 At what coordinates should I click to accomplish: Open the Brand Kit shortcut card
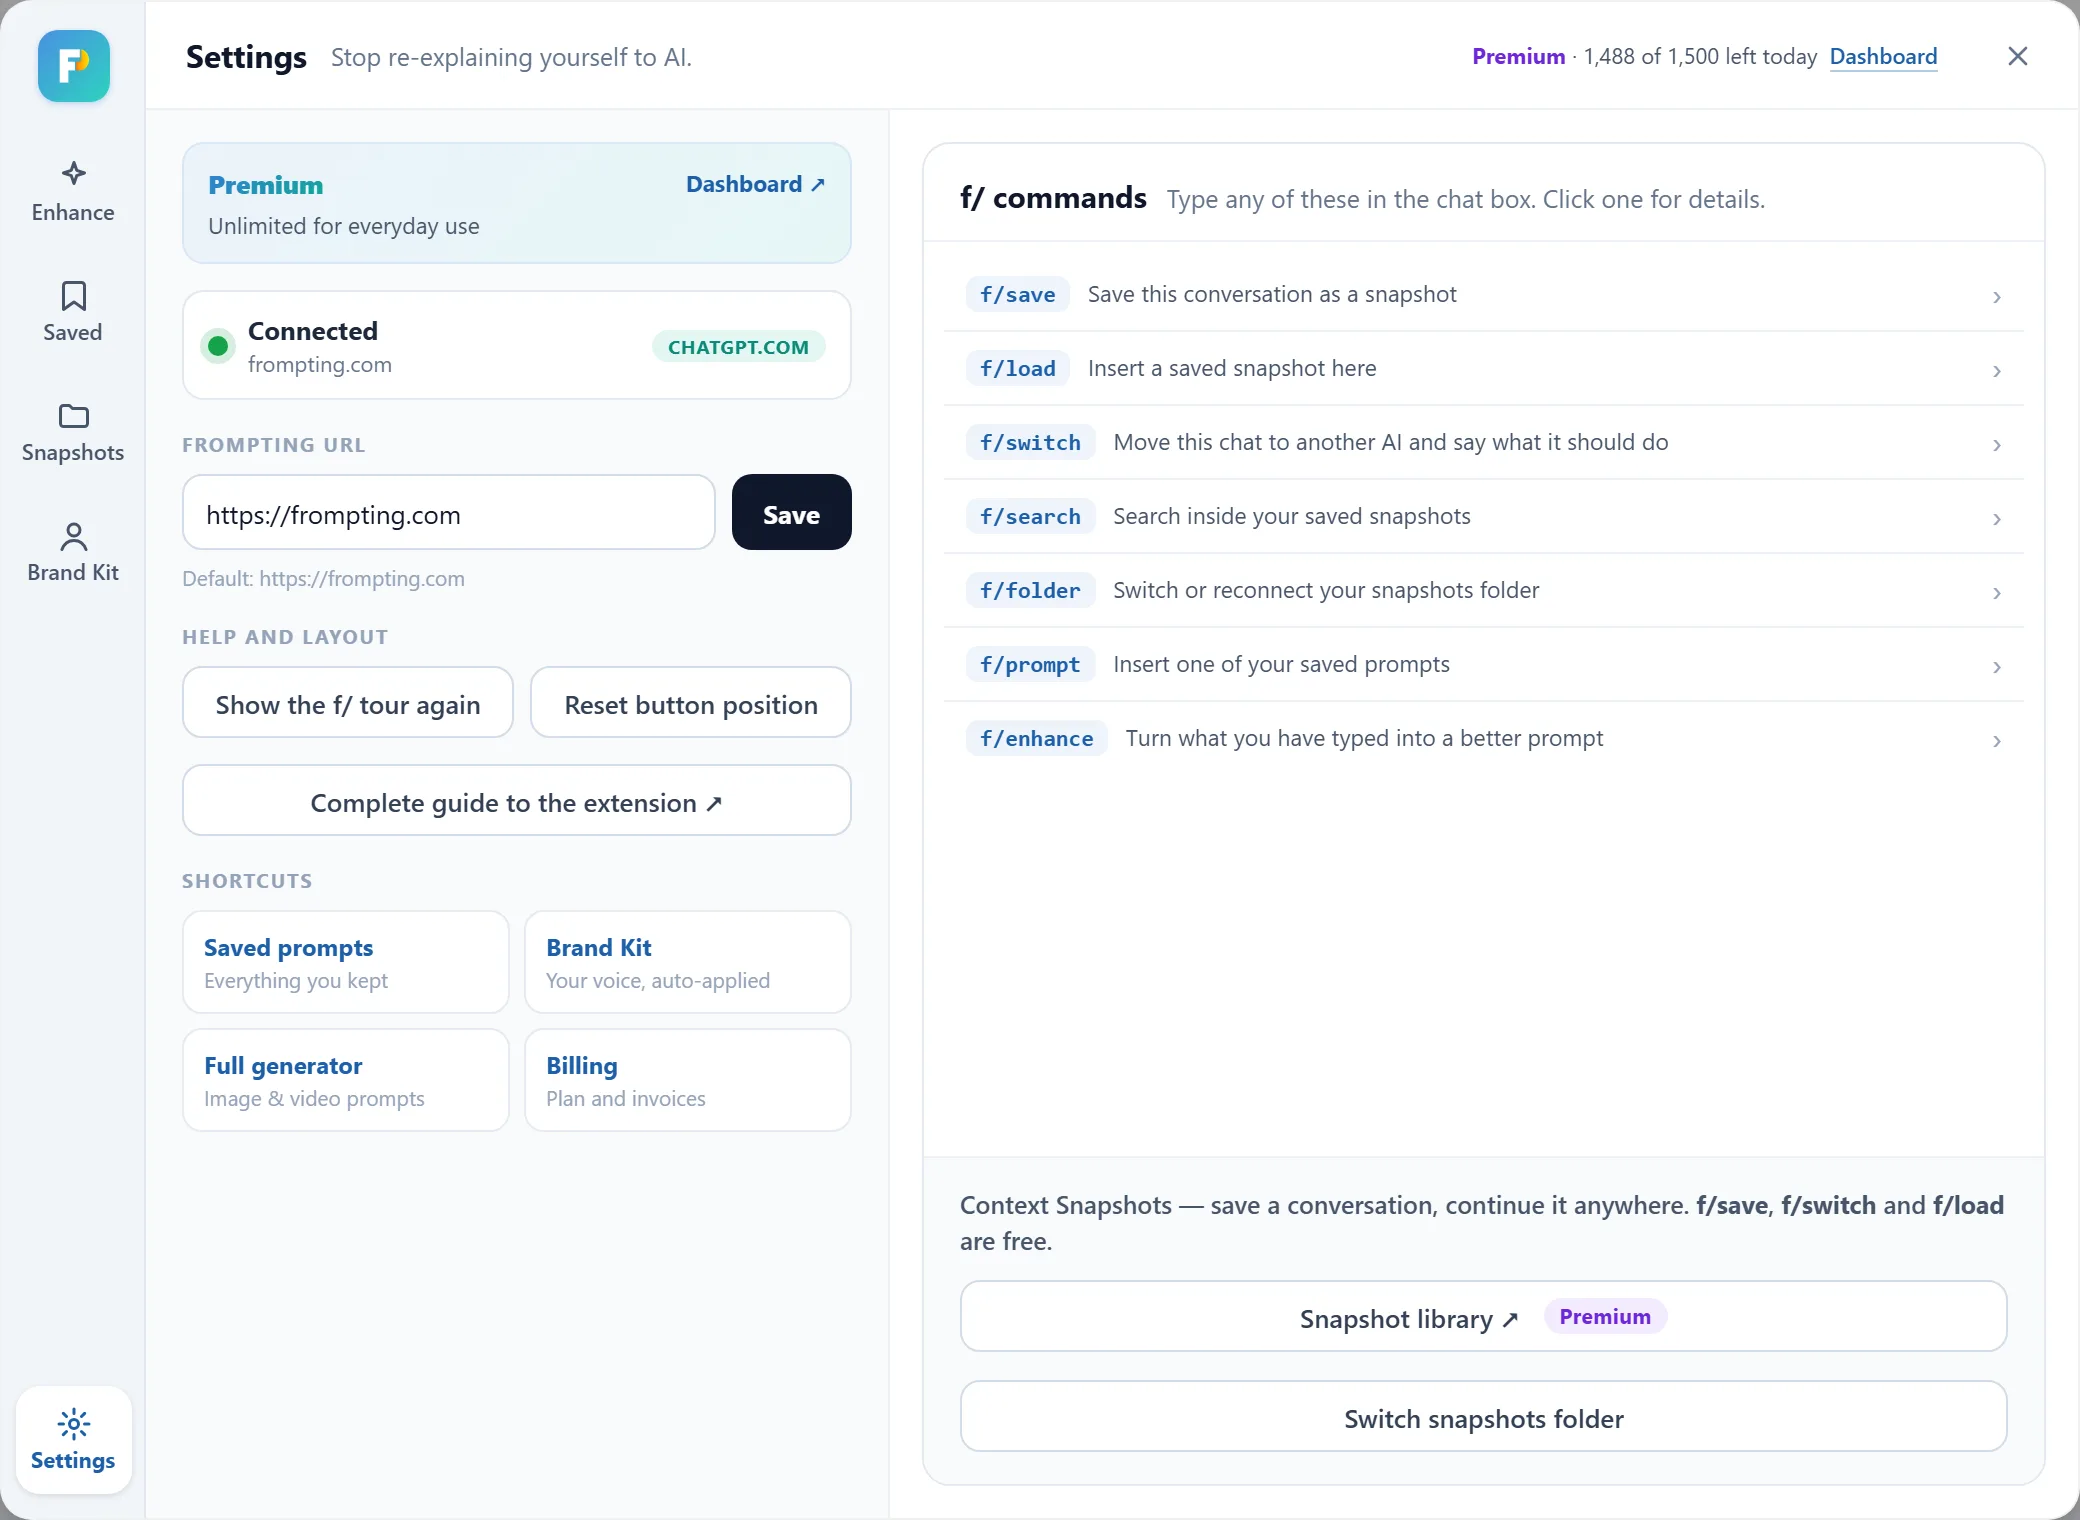(688, 962)
